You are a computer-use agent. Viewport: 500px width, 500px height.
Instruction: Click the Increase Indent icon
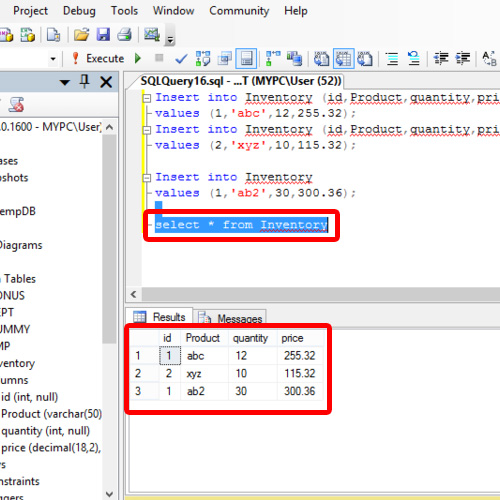tap(463, 59)
